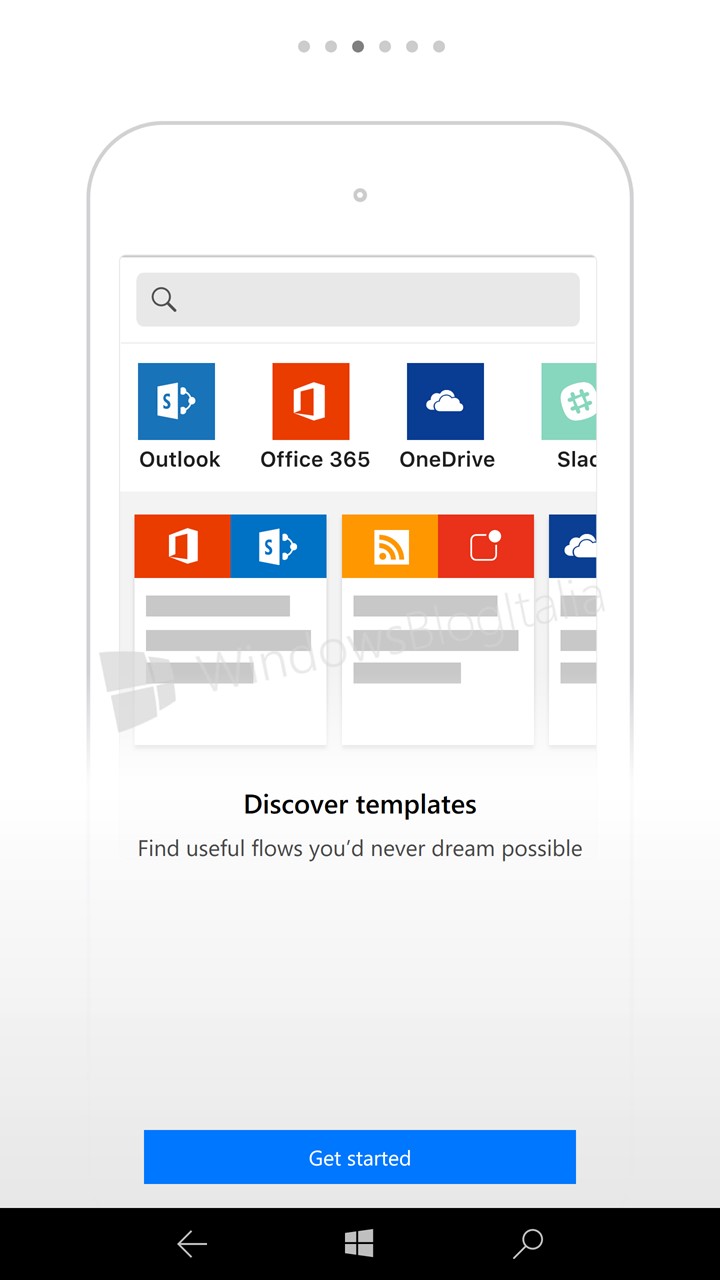Click the Outlook label text
This screenshot has width=720, height=1280.
click(x=180, y=460)
